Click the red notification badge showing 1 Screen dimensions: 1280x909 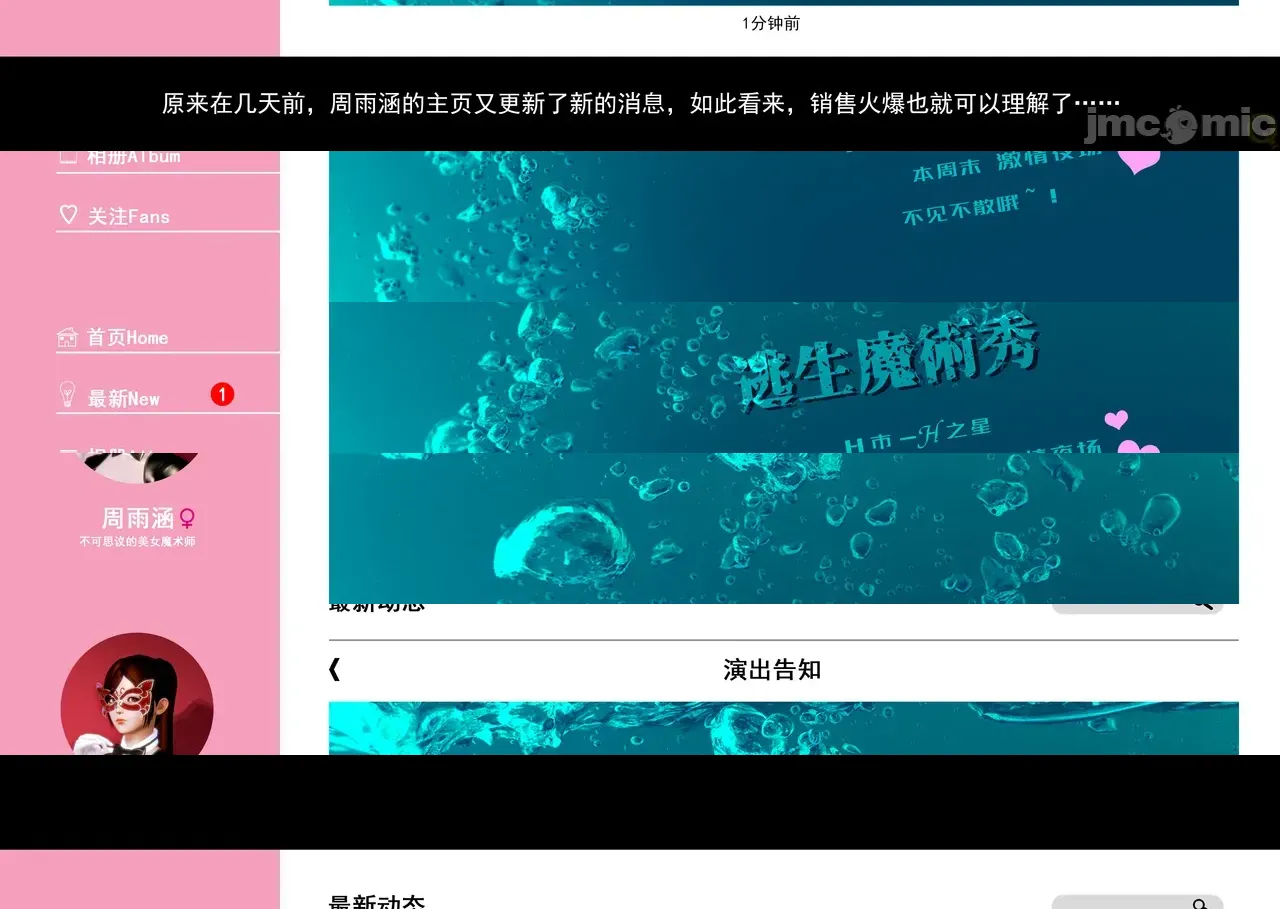coord(222,395)
